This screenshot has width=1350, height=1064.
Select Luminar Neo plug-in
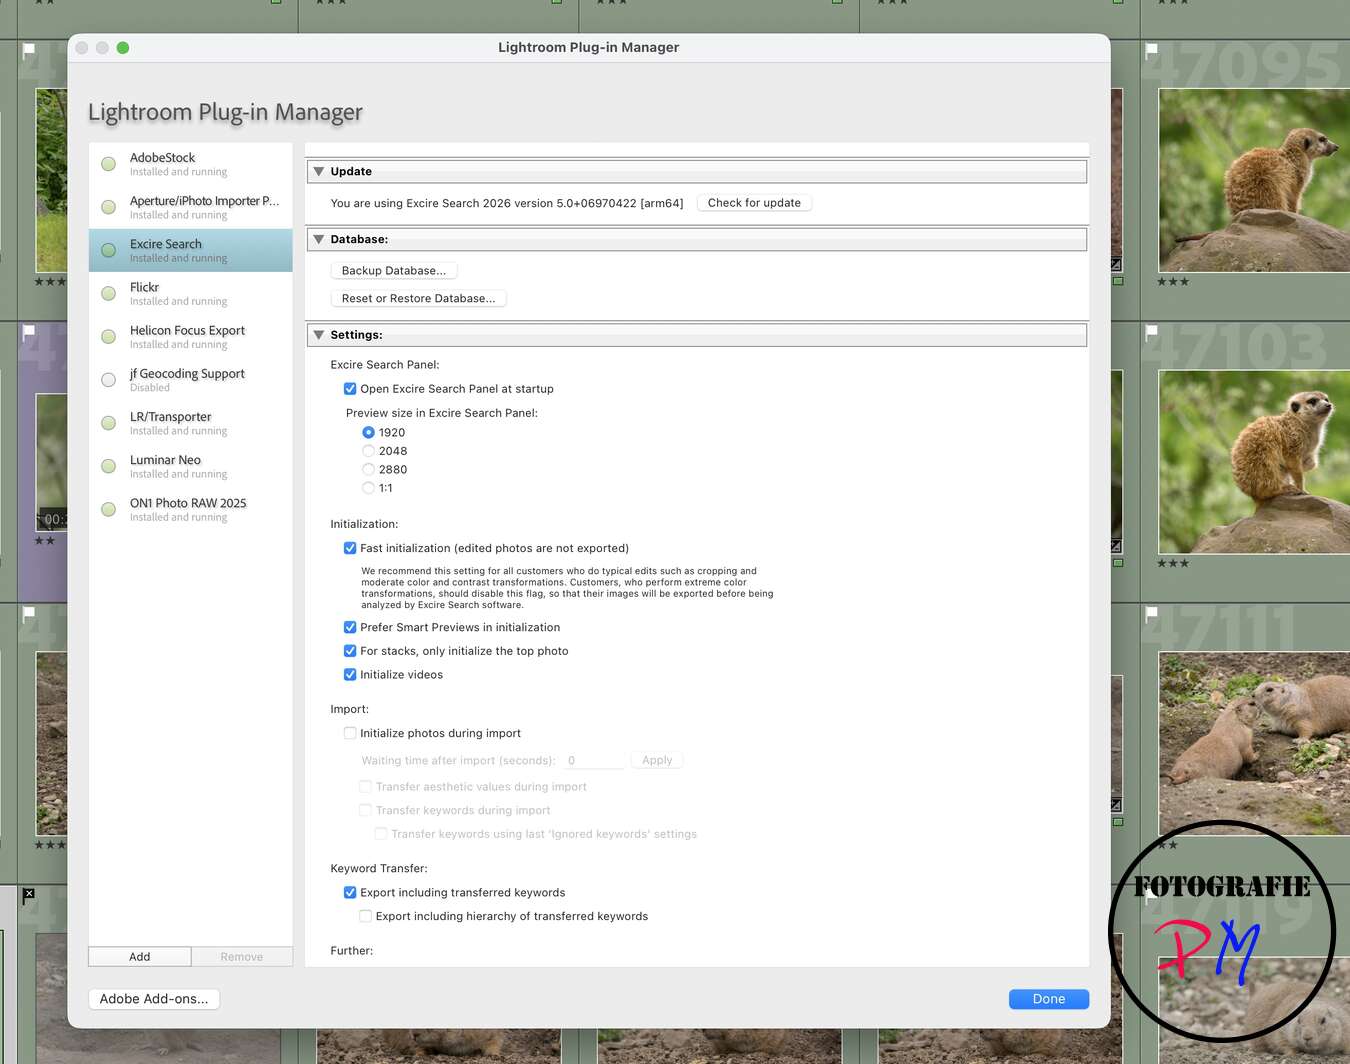tap(190, 466)
